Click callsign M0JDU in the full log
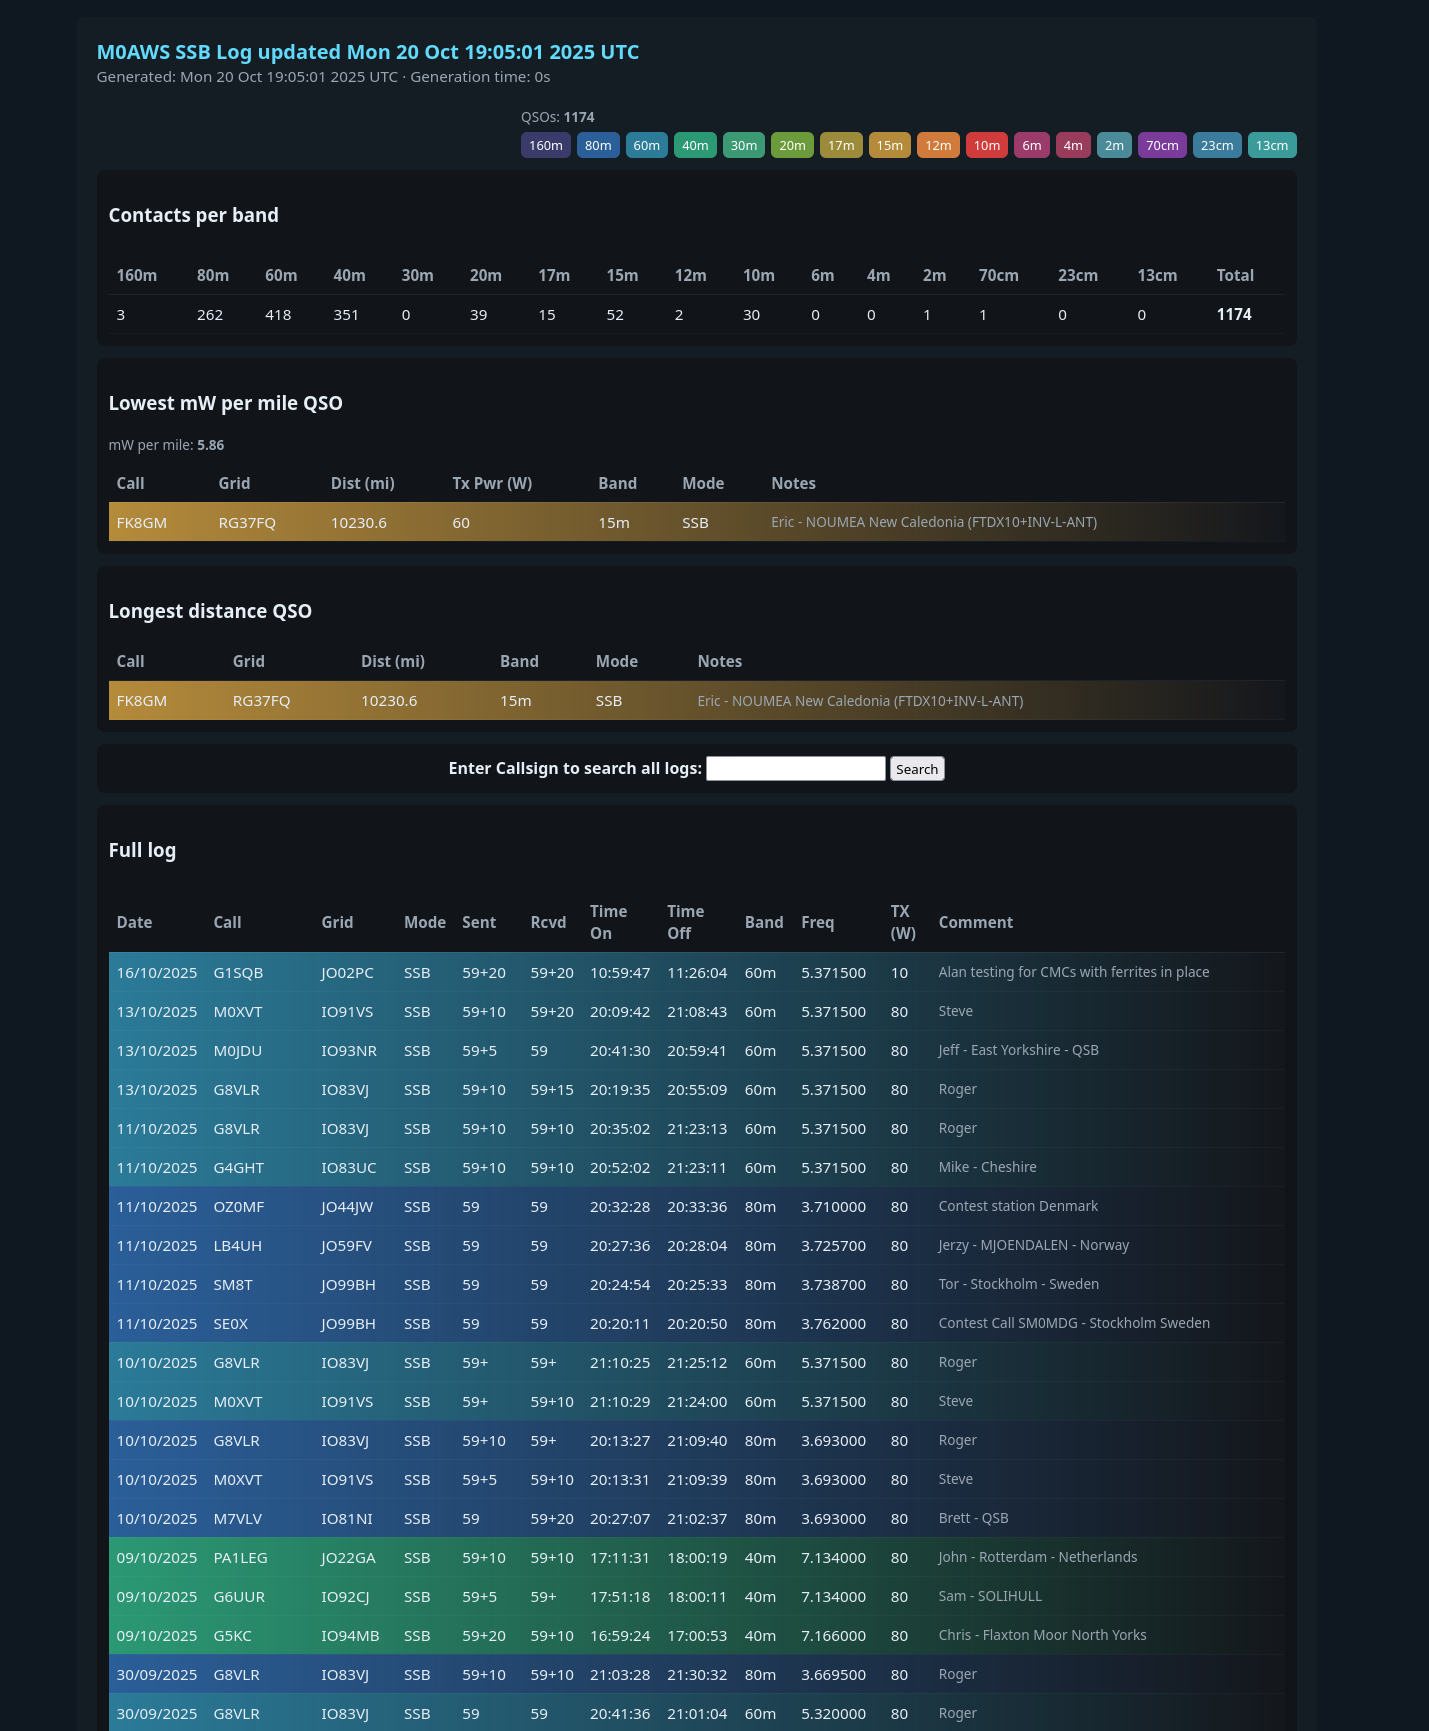The width and height of the screenshot is (1429, 1731). click(238, 1050)
